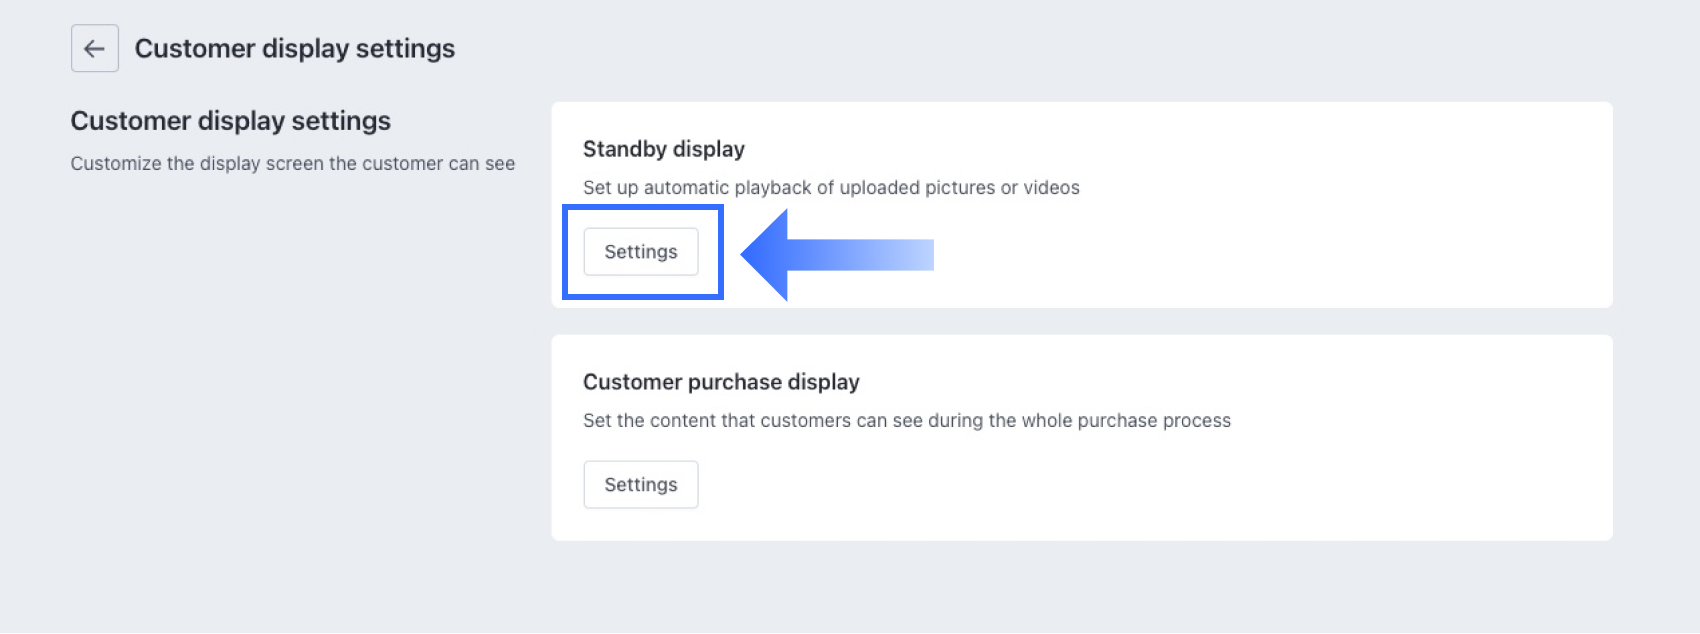Click the 'Set the content that customers' description

pos(906,421)
